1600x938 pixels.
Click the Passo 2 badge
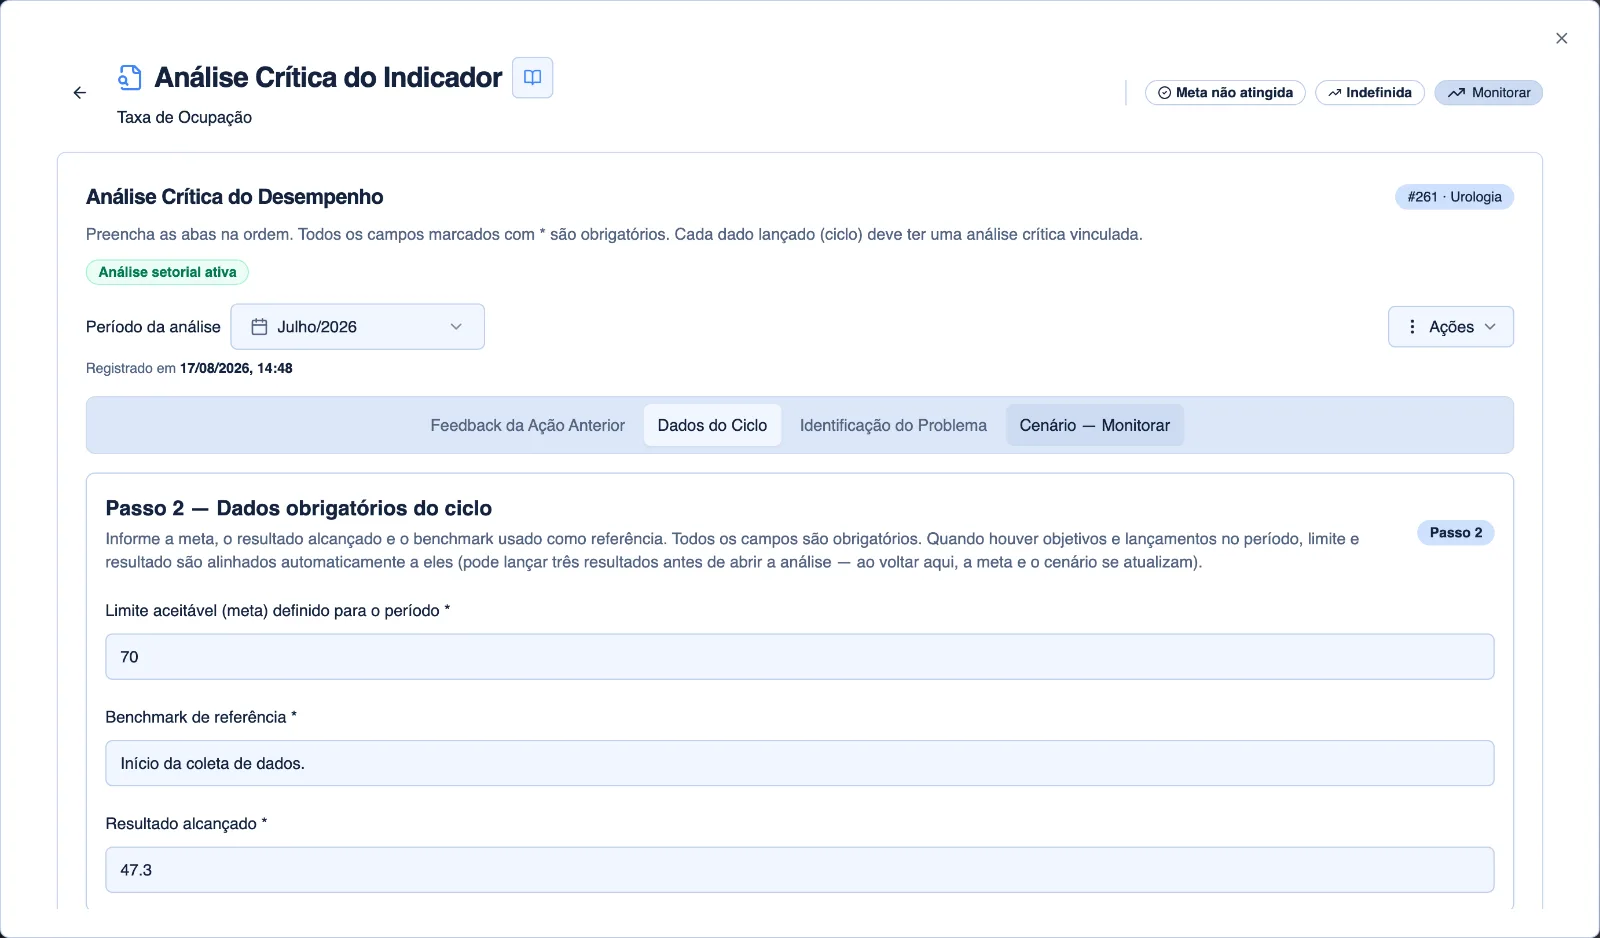tap(1456, 533)
